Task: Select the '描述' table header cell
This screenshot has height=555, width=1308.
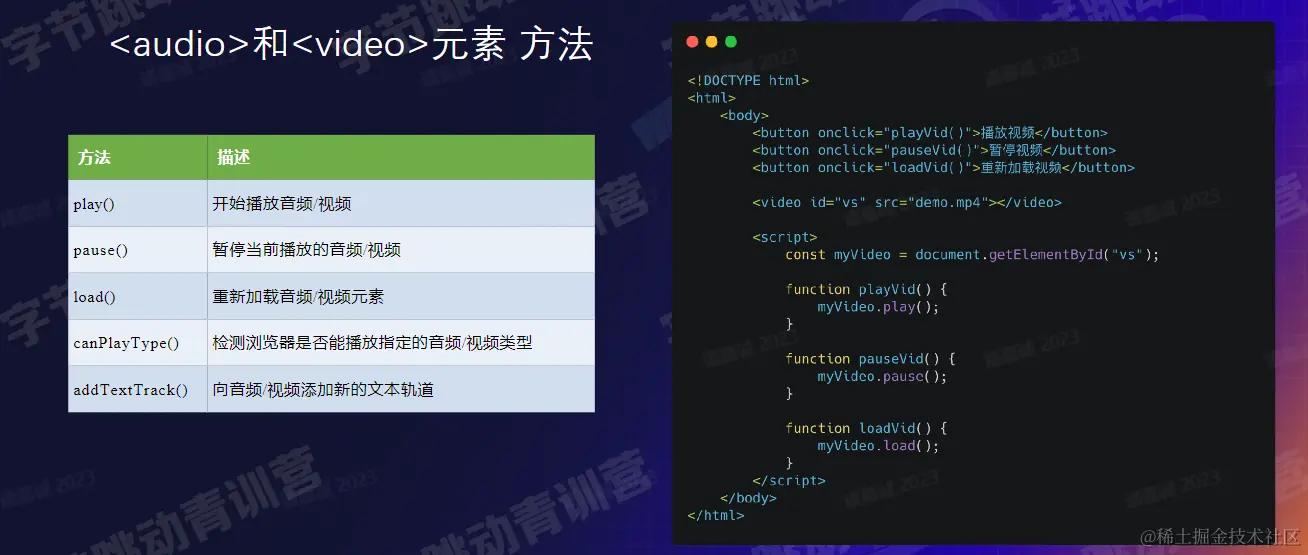Action: tap(401, 157)
